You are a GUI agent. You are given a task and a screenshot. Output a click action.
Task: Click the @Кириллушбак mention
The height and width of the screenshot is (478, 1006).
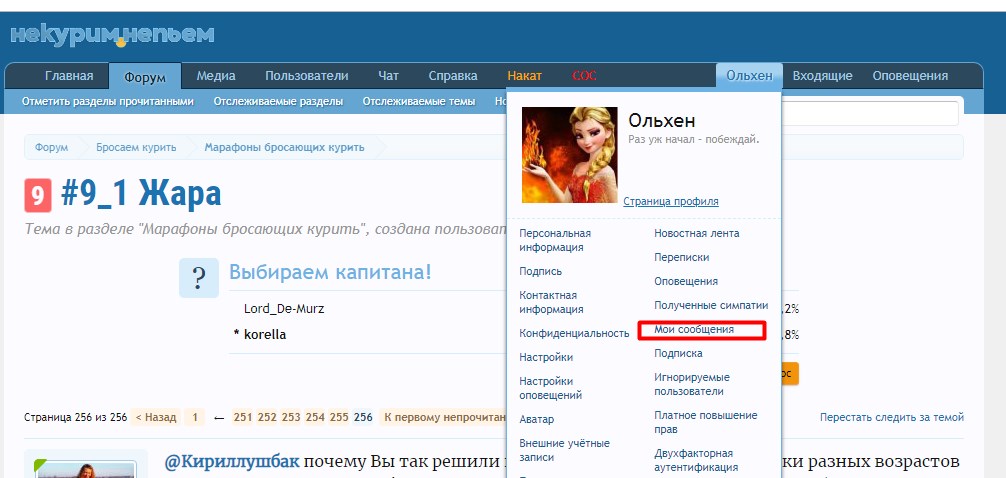click(232, 462)
